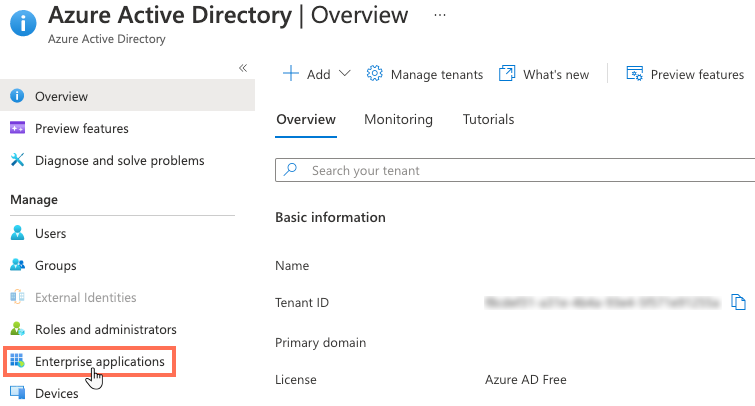Click the Groups people icon

(17, 265)
